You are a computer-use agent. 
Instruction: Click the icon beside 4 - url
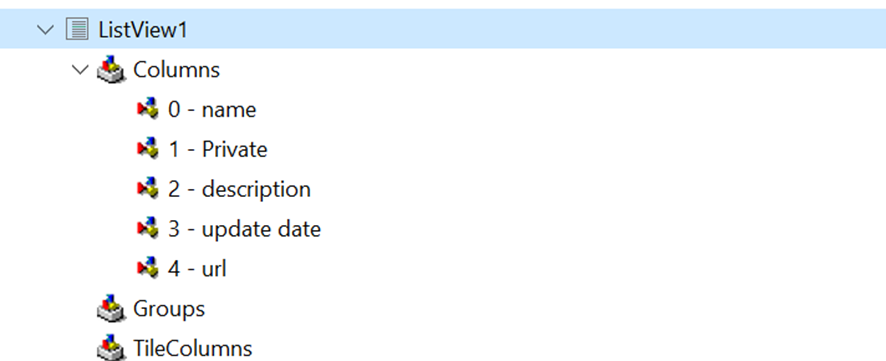tap(148, 267)
